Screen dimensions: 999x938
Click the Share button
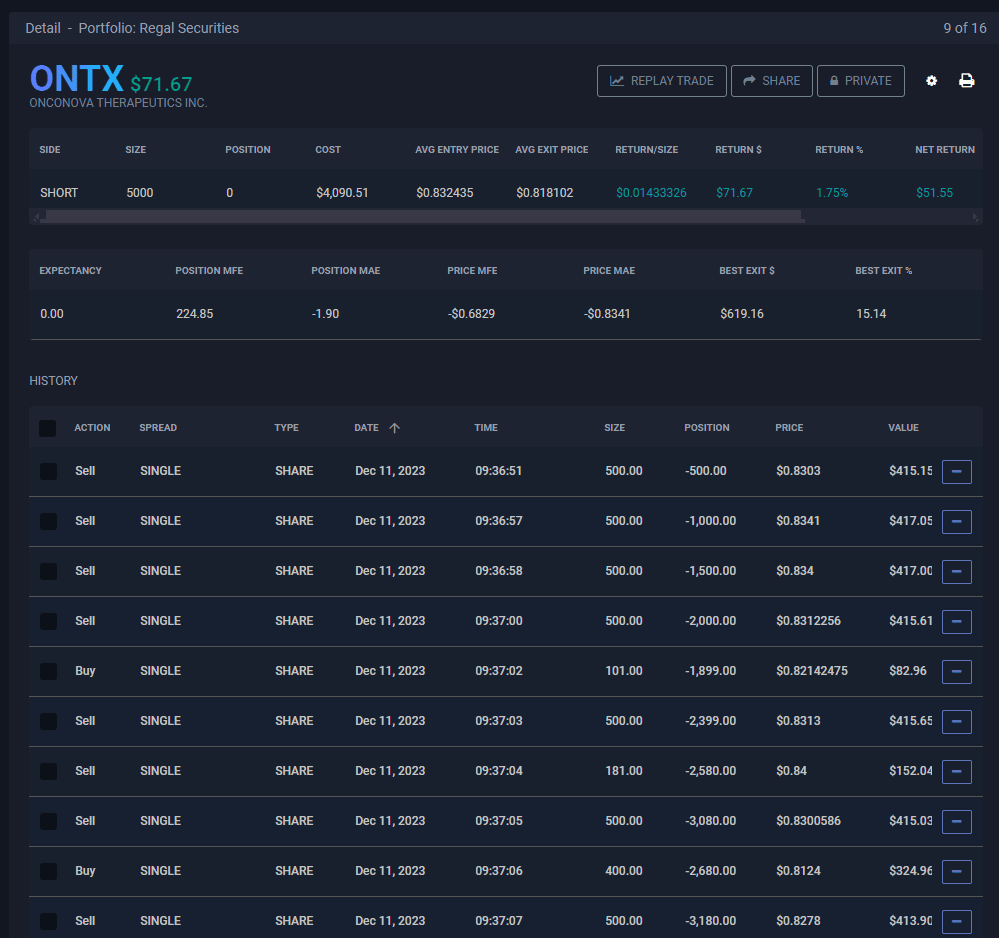[771, 81]
